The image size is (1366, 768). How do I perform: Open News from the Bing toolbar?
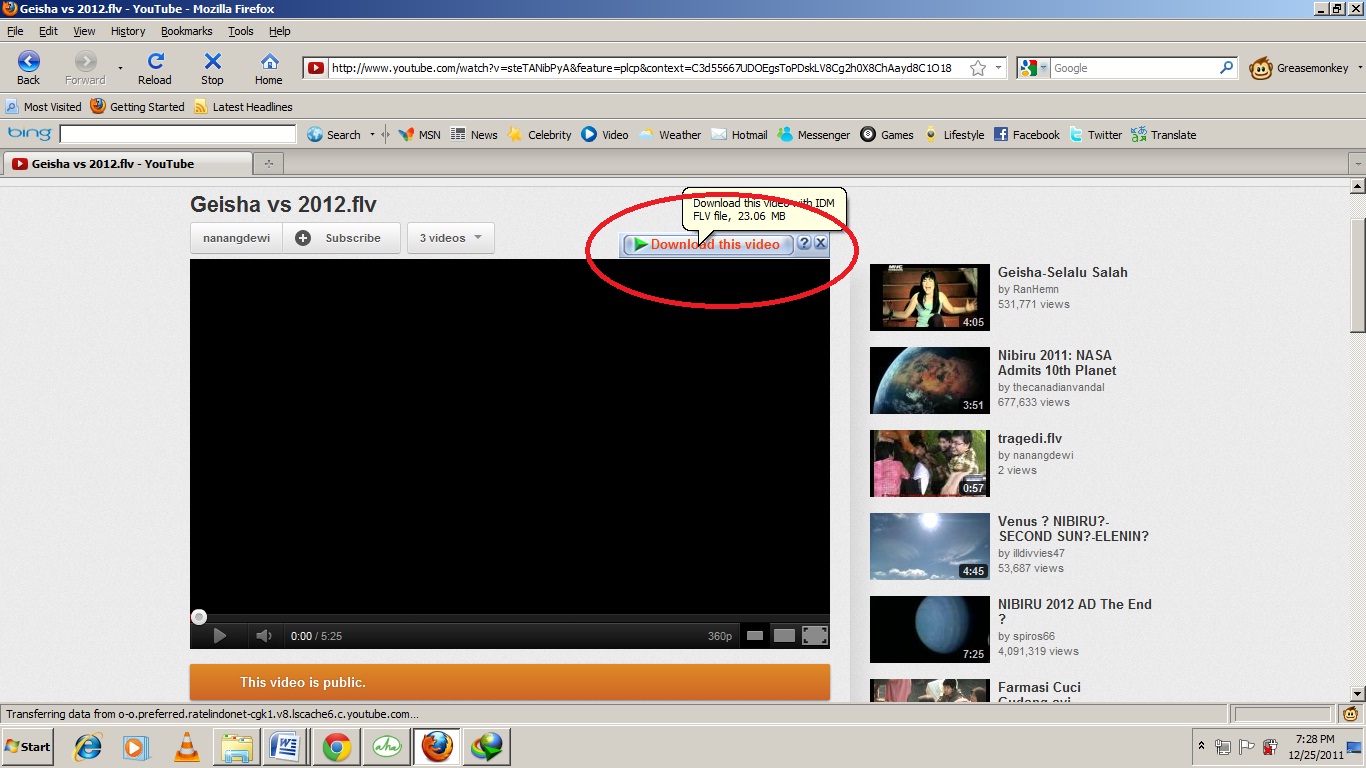click(474, 134)
